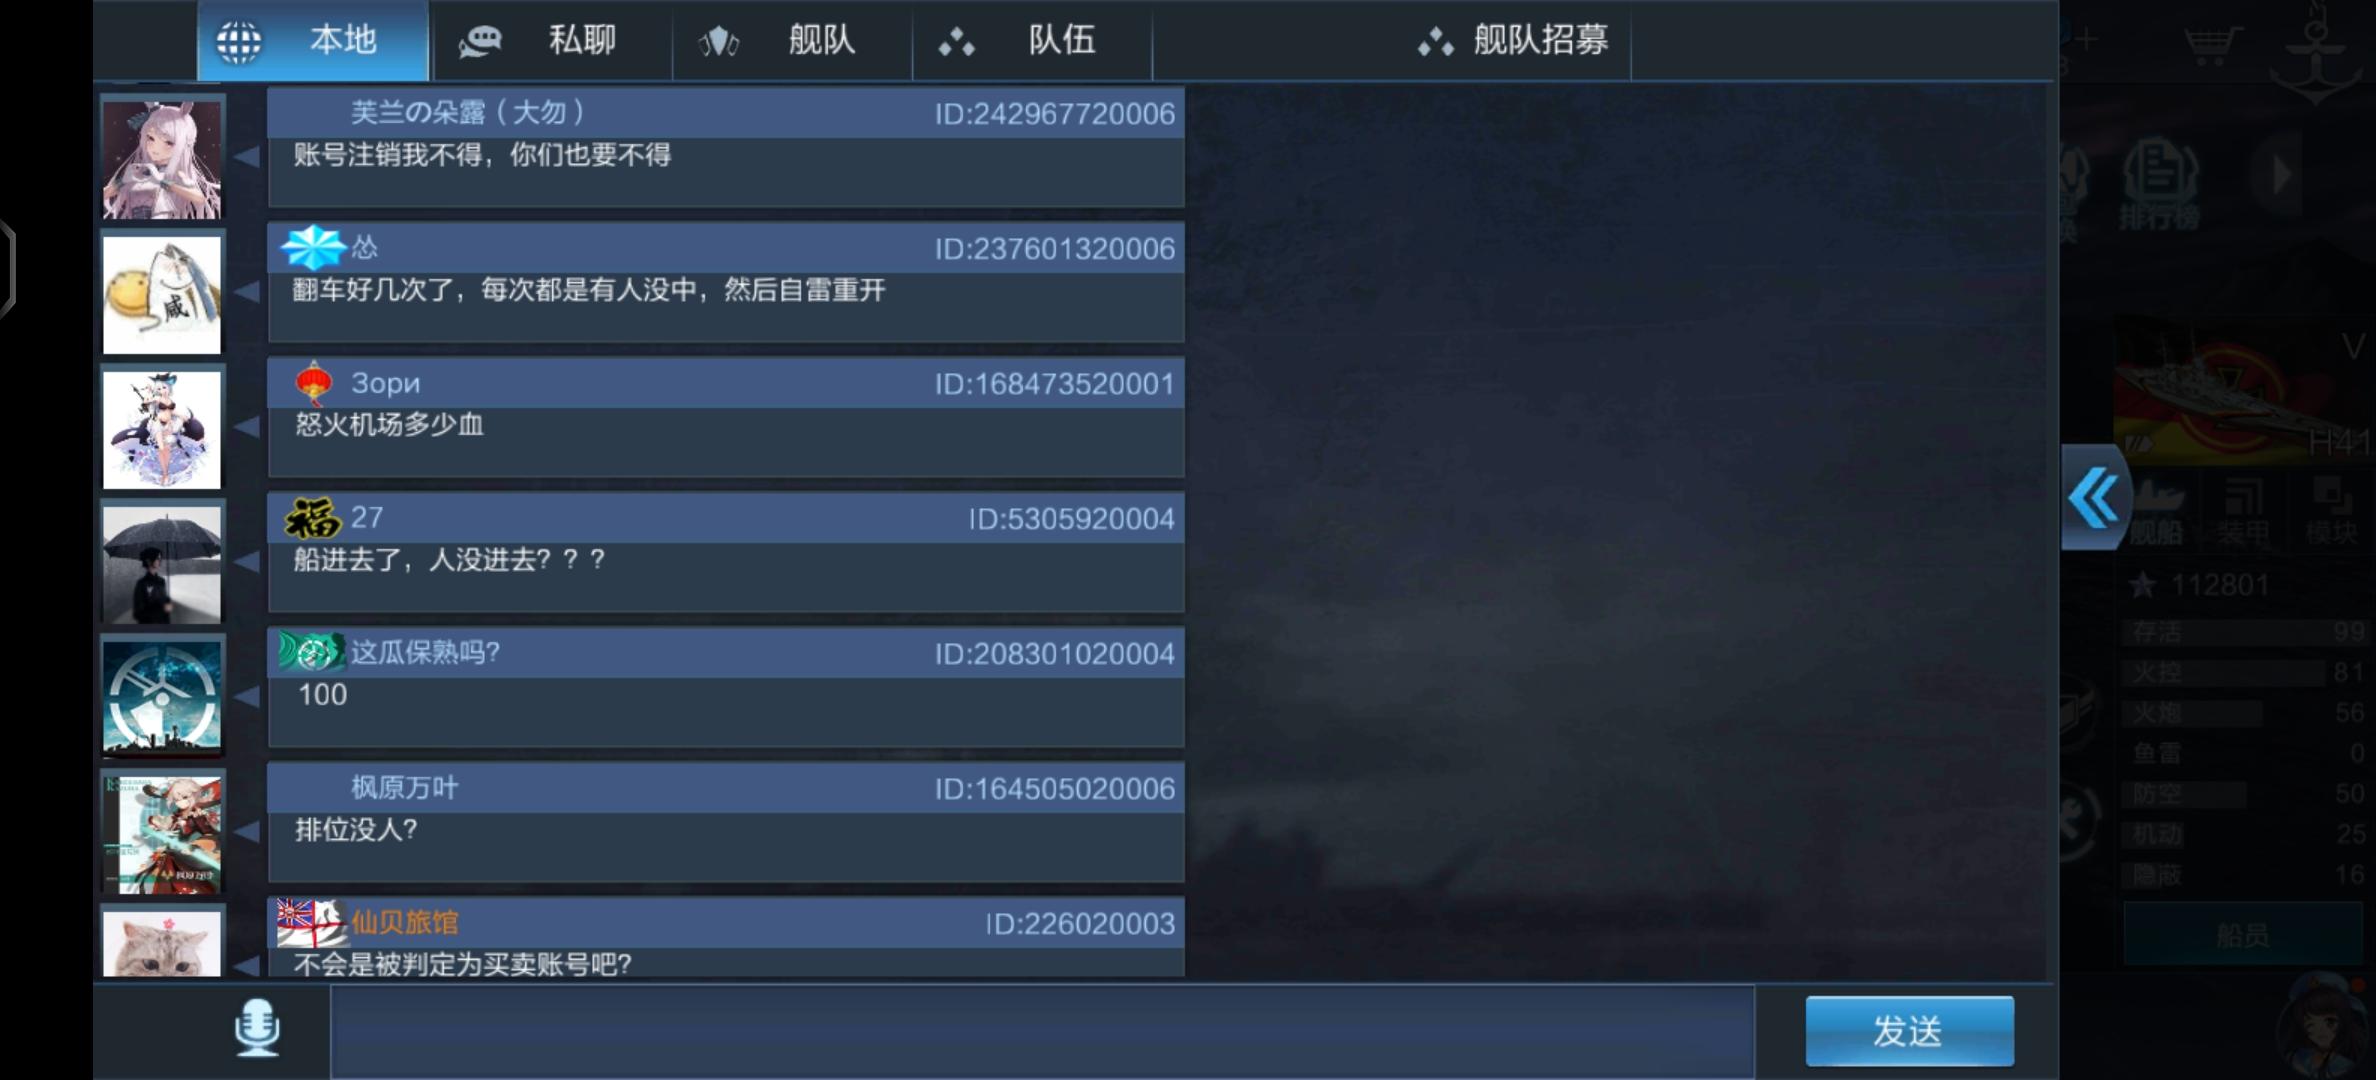The height and width of the screenshot is (1080, 2376).
Task: Click the shopping cart icon top right
Action: (2212, 42)
